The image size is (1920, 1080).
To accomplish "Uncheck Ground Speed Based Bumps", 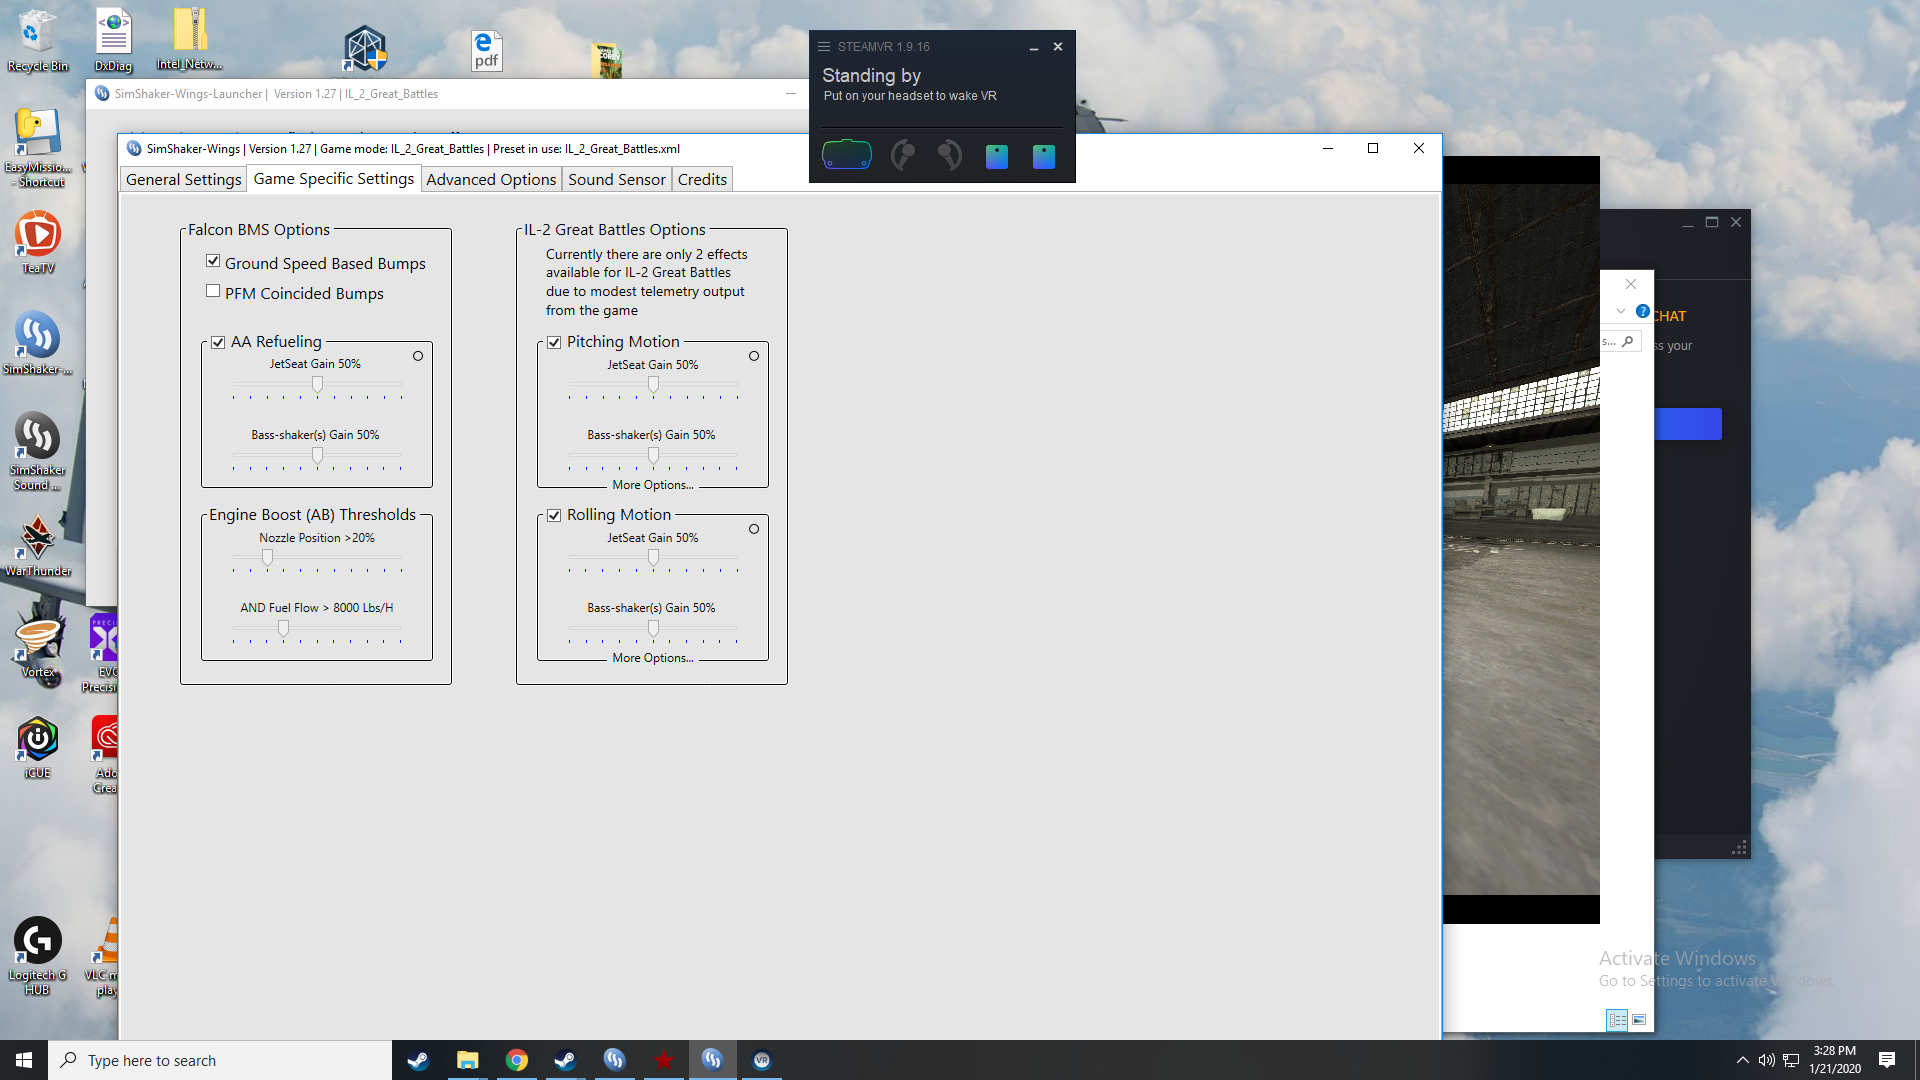I will (x=213, y=261).
